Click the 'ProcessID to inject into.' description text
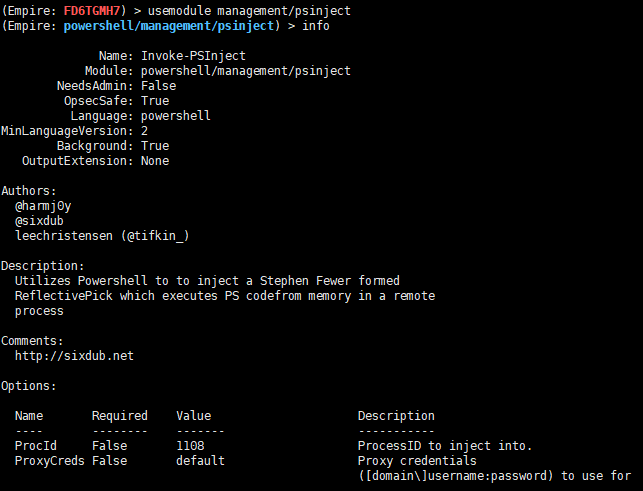This screenshot has height=491, width=643. coord(445,446)
